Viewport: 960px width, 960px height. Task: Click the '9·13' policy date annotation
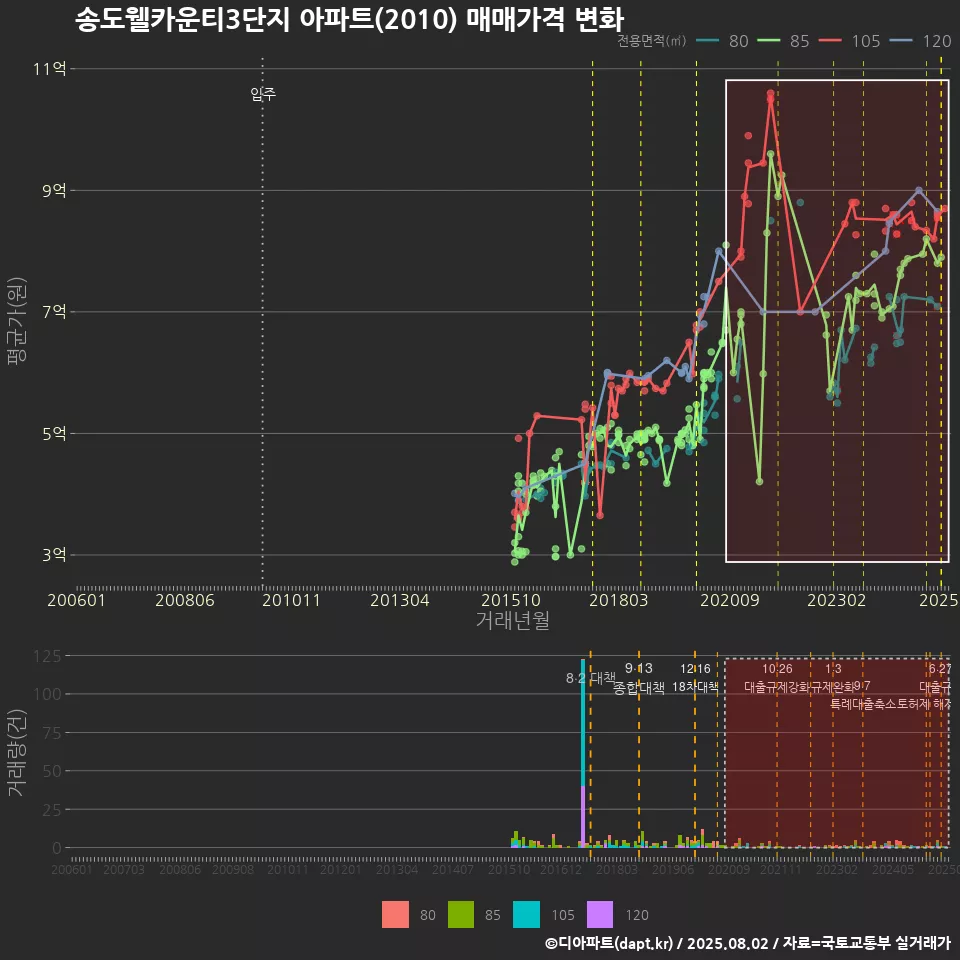[x=639, y=669]
